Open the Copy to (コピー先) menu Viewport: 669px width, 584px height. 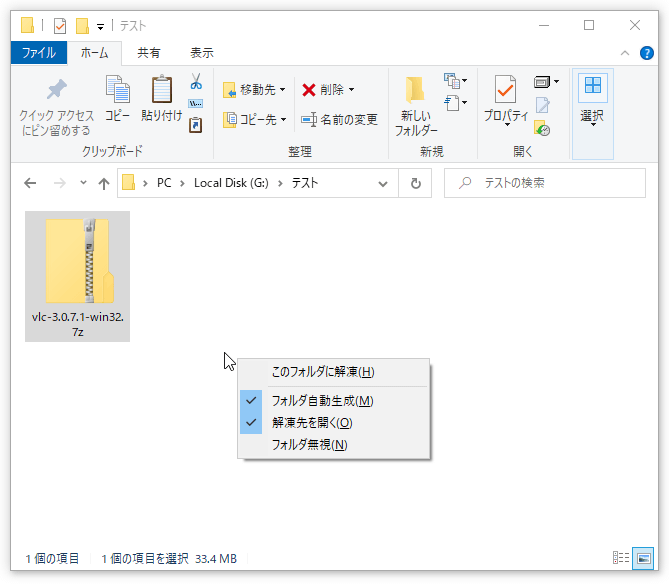click(254, 119)
